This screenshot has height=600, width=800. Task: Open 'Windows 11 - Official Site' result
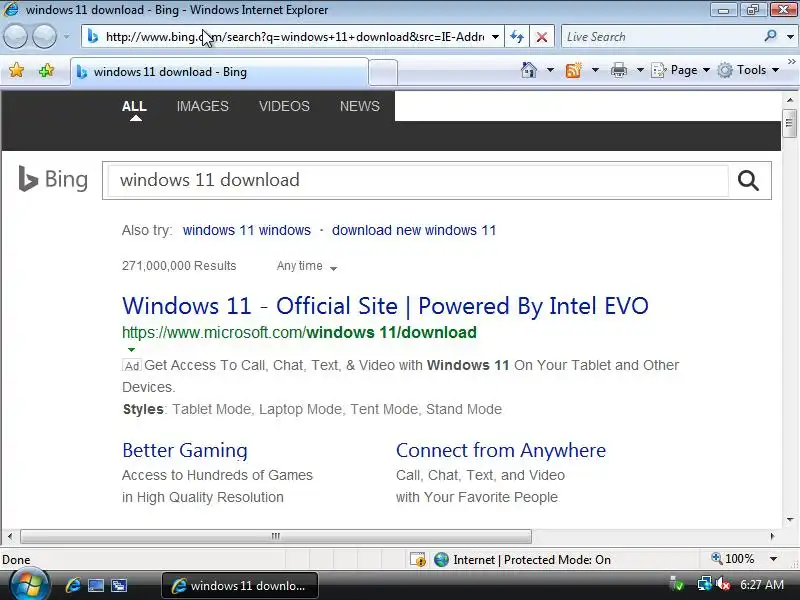click(385, 306)
